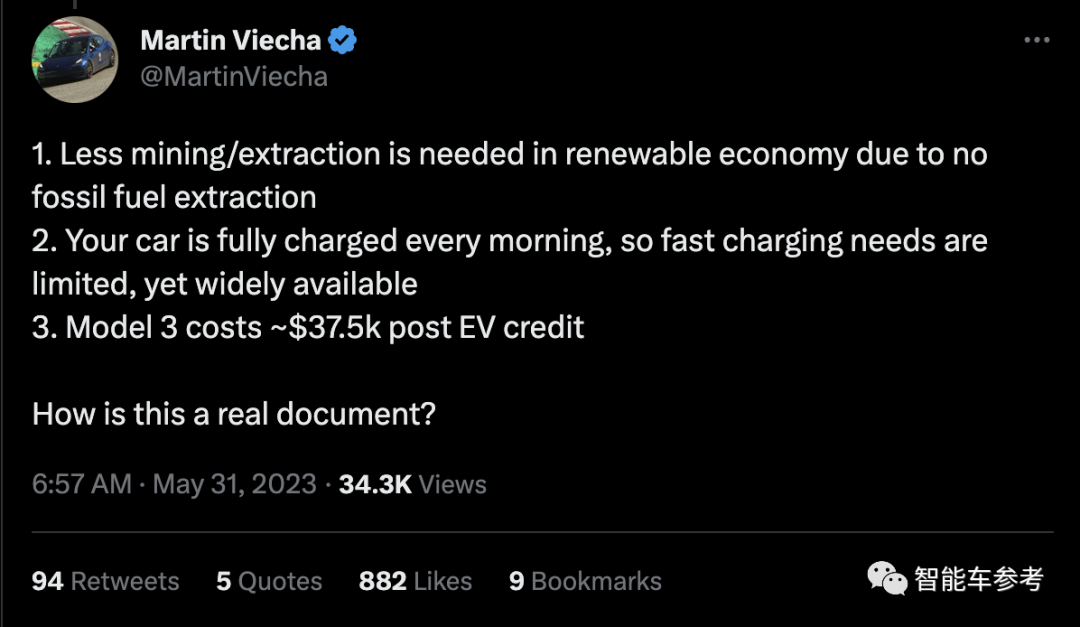Click the Martin Viecha display name
Viewport: 1080px width, 627px height.
point(230,40)
